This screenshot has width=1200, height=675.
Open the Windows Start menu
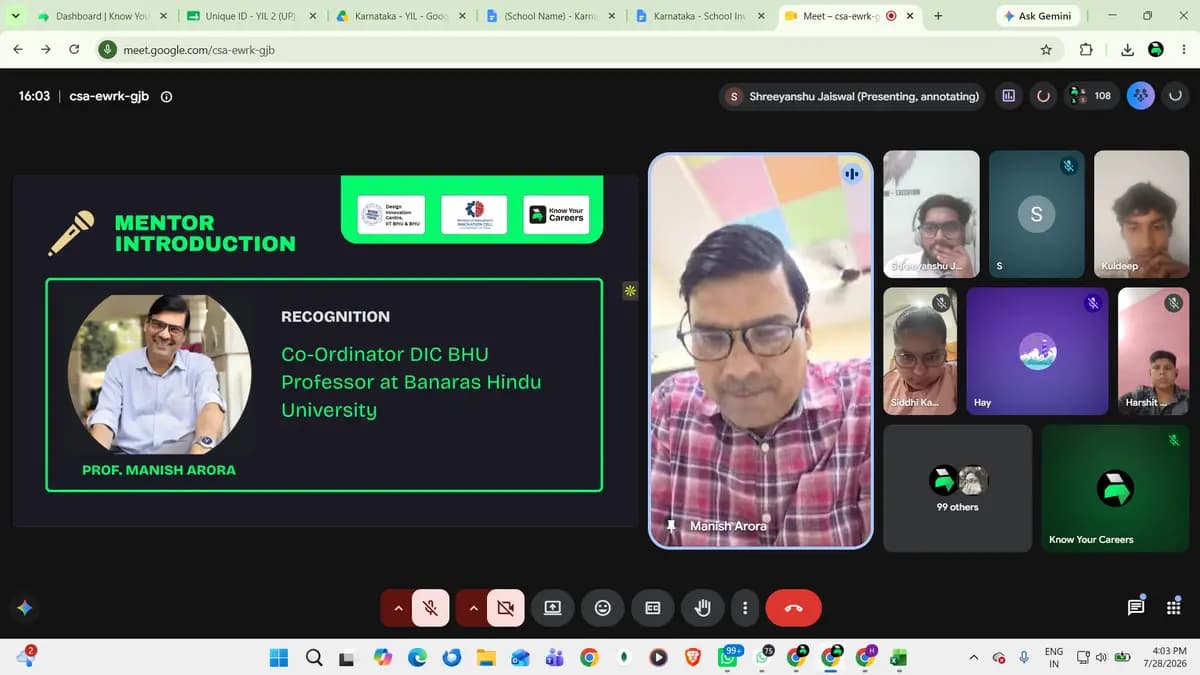pos(279,657)
